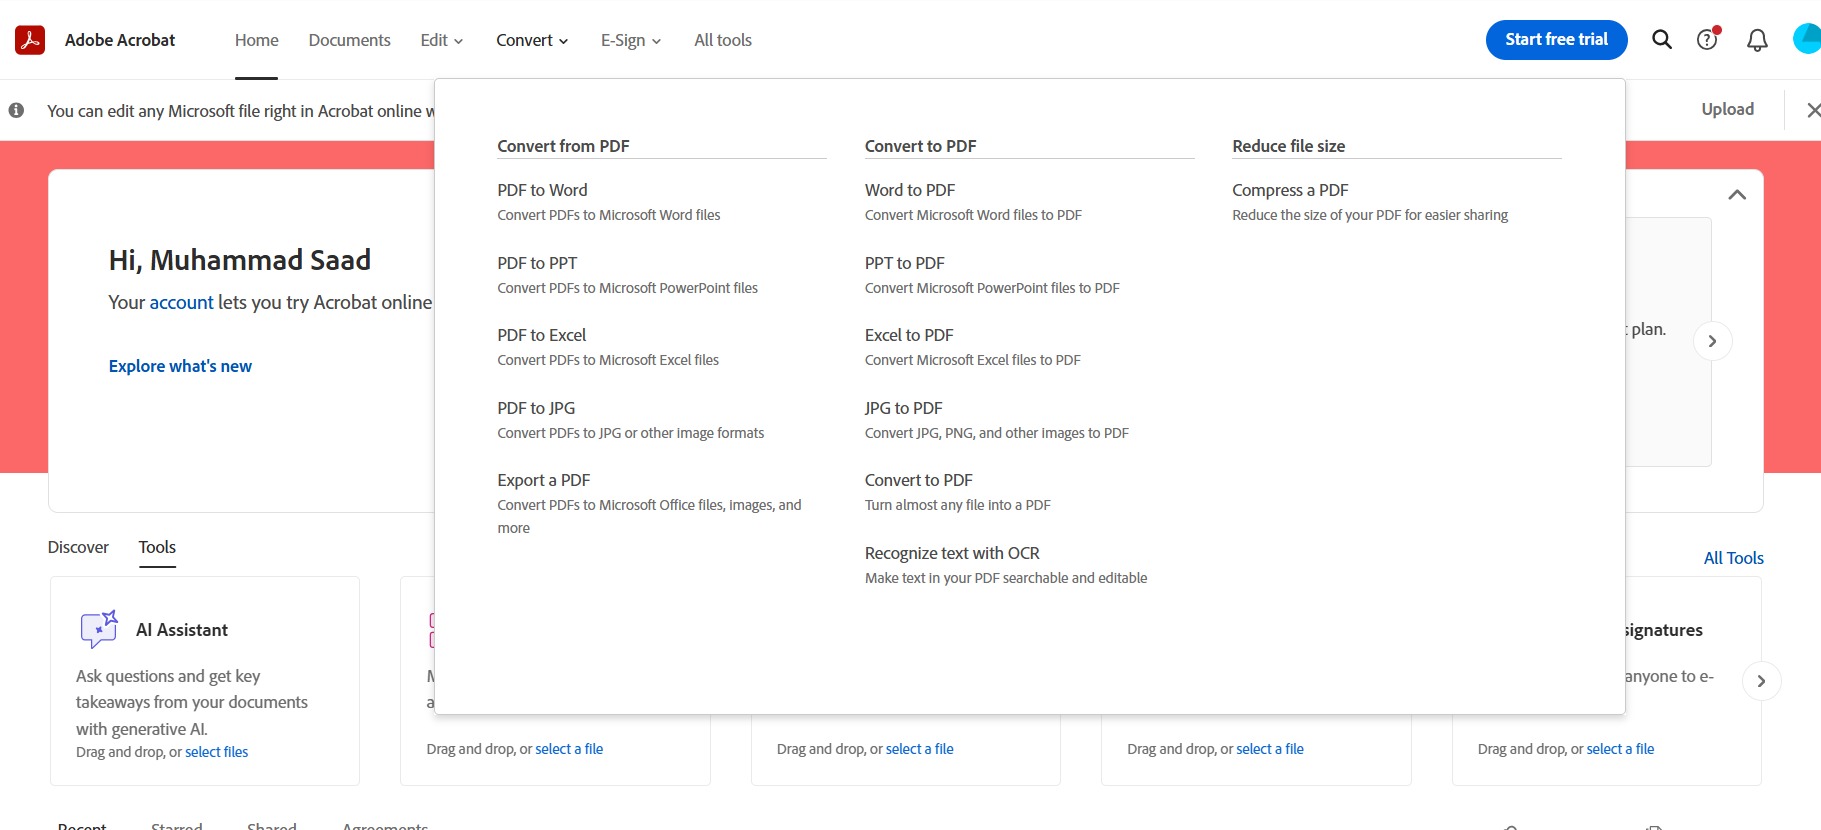Choose PDF to Excel conversion
The height and width of the screenshot is (830, 1821).
[x=541, y=335]
